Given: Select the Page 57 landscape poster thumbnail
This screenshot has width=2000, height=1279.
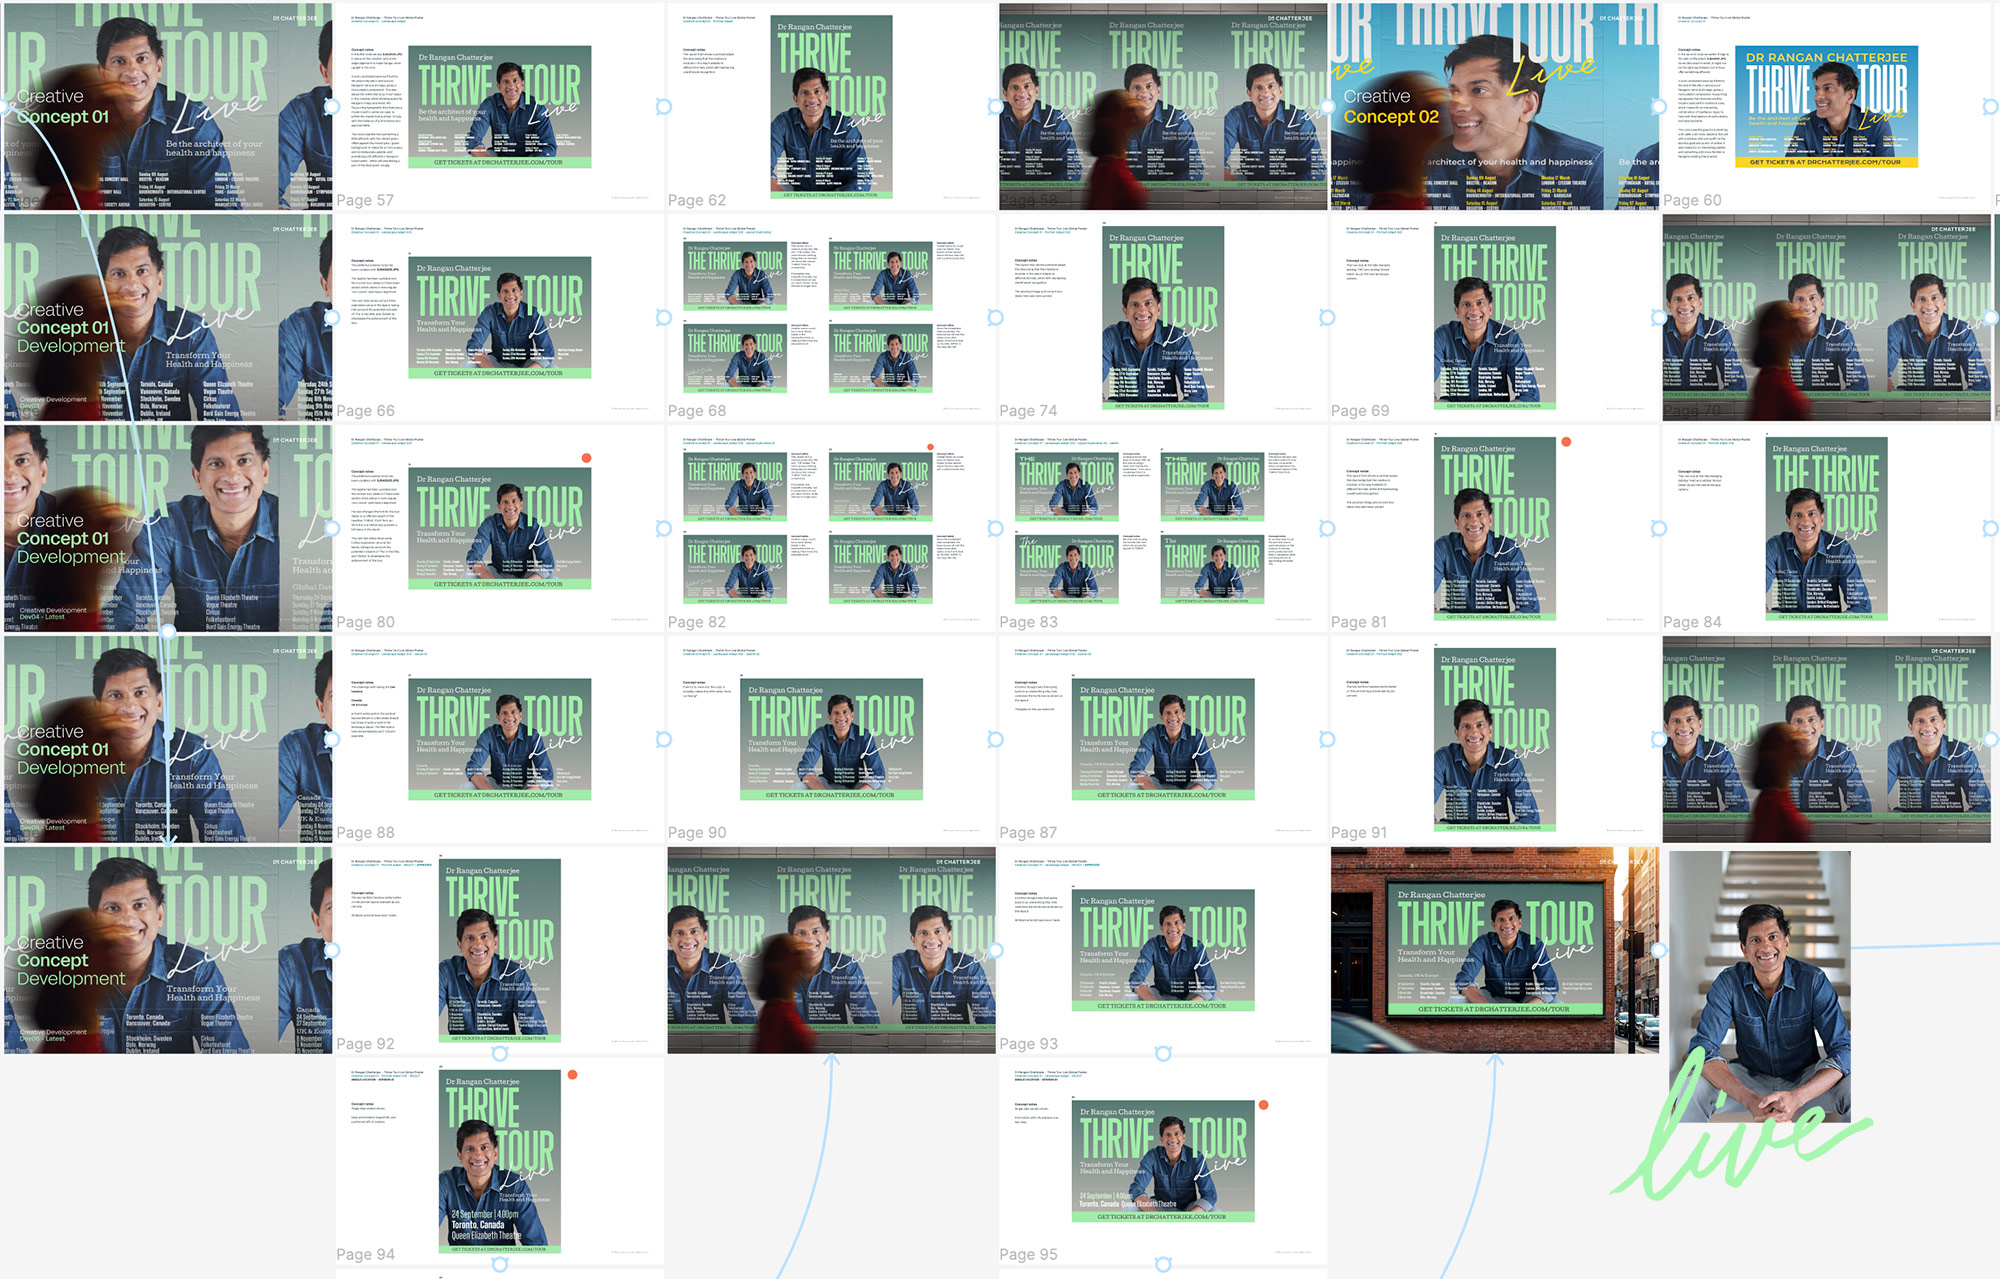Looking at the screenshot, I should coord(500,106).
